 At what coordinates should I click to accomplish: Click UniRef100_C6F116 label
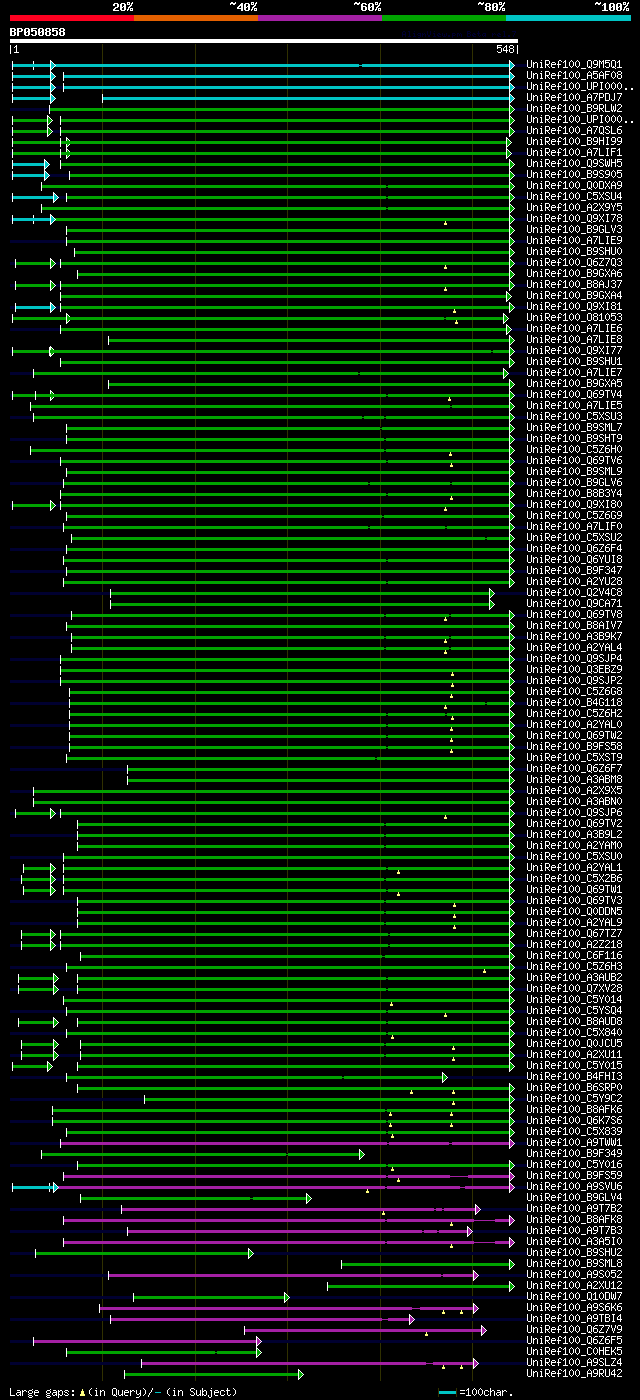(576, 955)
